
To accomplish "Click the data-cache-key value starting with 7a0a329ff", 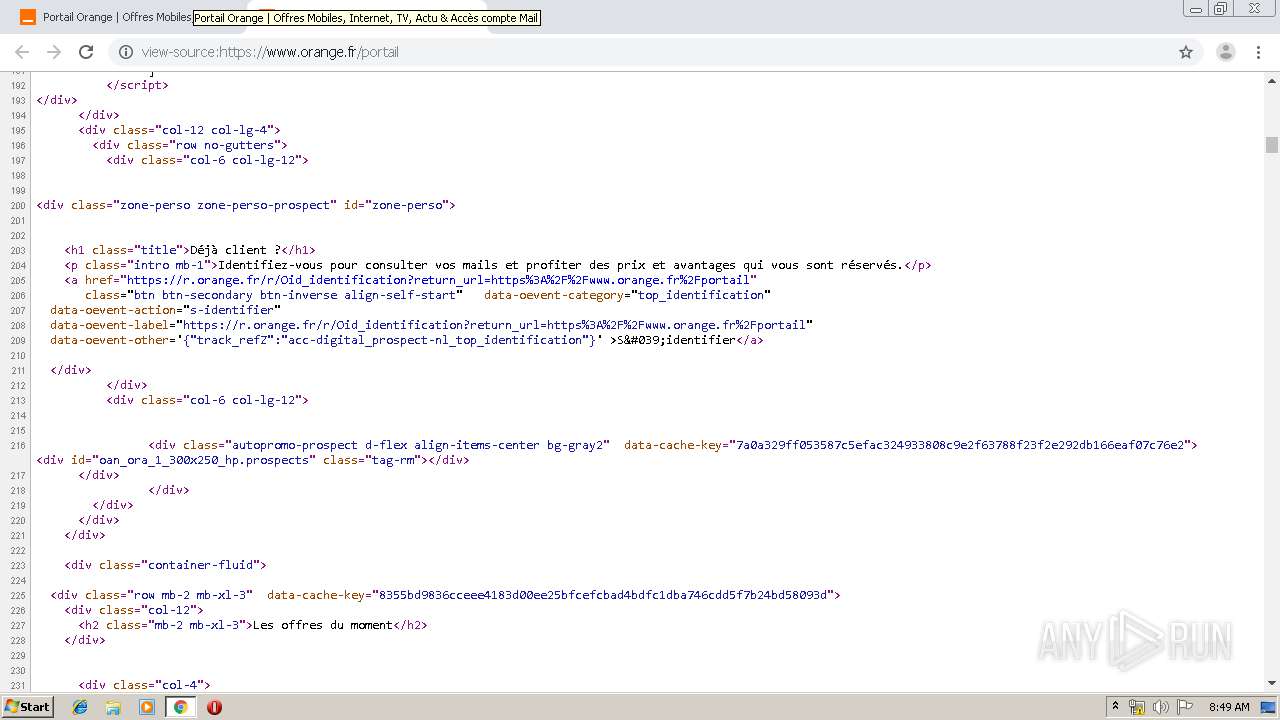I will 960,445.
